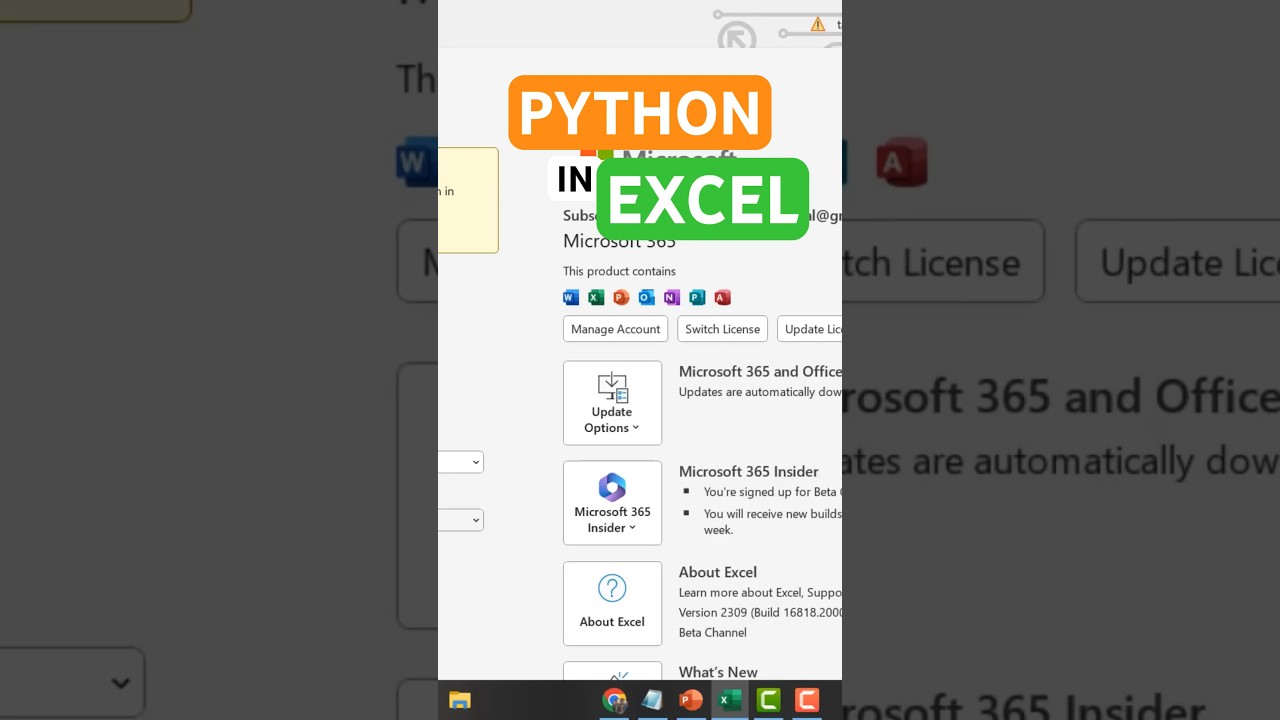Open the green Camtasia taskbar icon
The image size is (1280, 720).
point(768,700)
